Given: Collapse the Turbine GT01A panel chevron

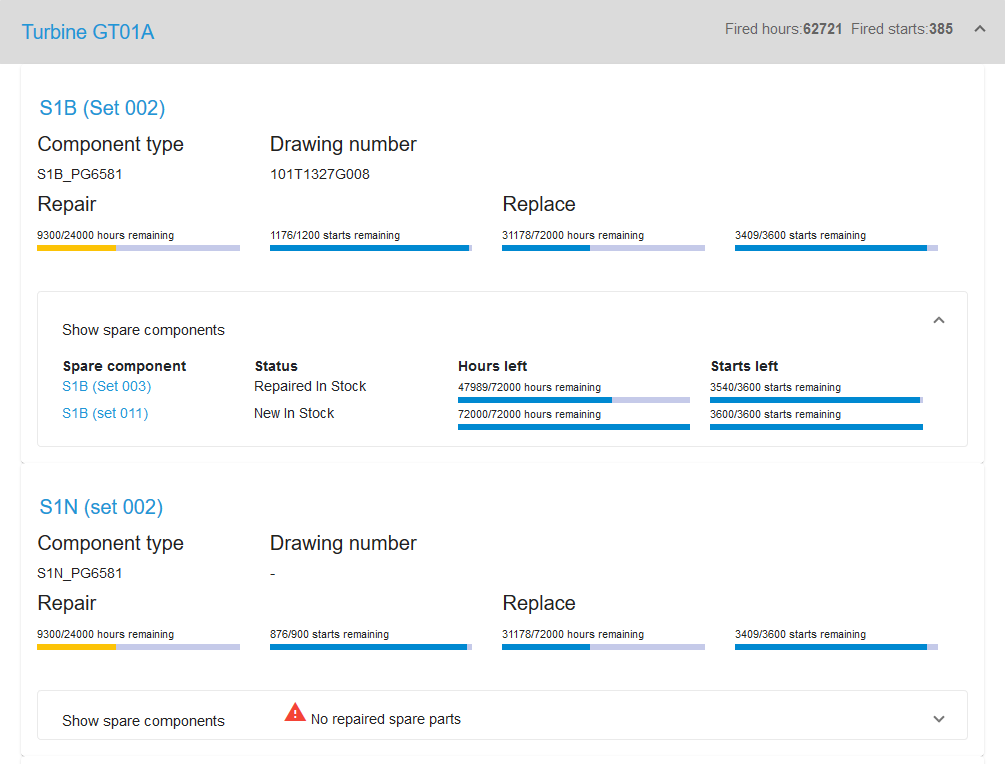Looking at the screenshot, I should [979, 29].
